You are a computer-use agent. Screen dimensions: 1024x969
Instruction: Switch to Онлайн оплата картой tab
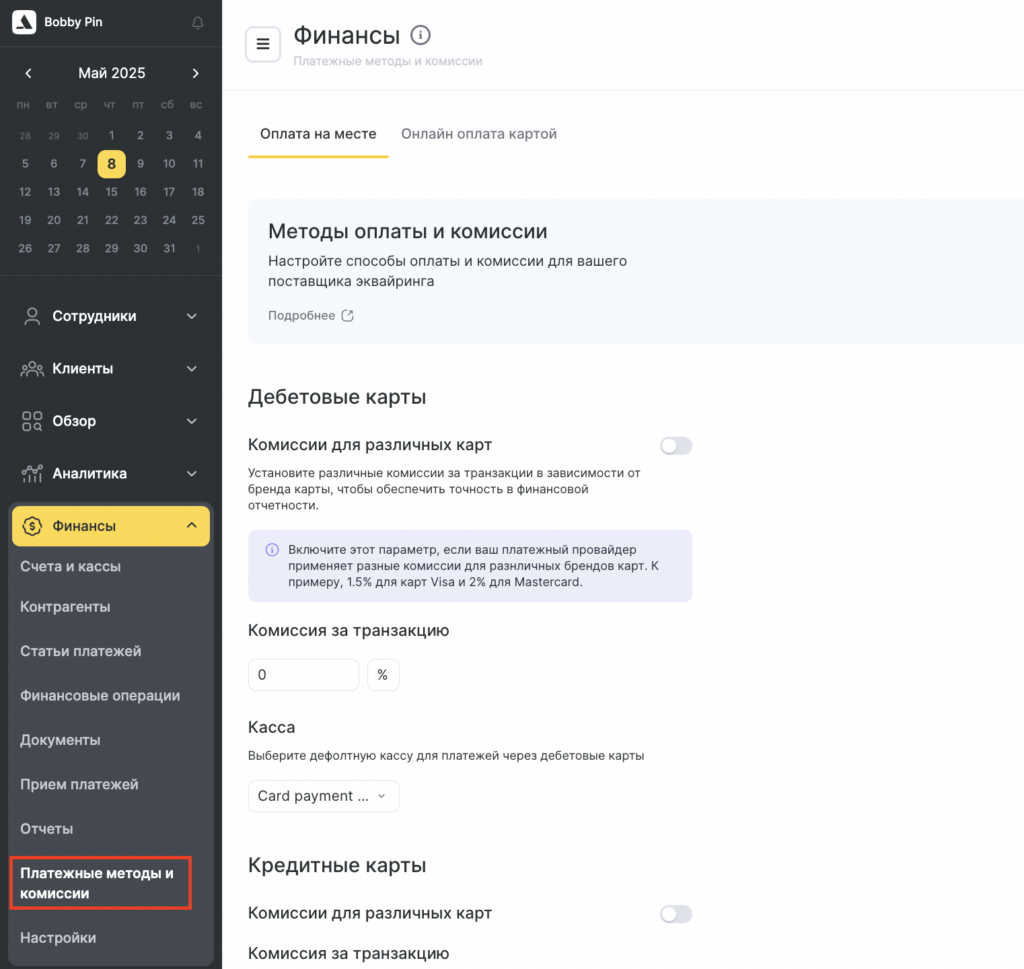[479, 134]
